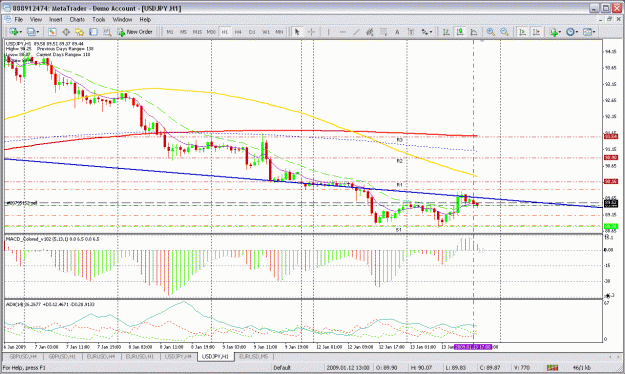The width and height of the screenshot is (625, 374).
Task: Restore the inner chart window
Action: click(x=610, y=19)
